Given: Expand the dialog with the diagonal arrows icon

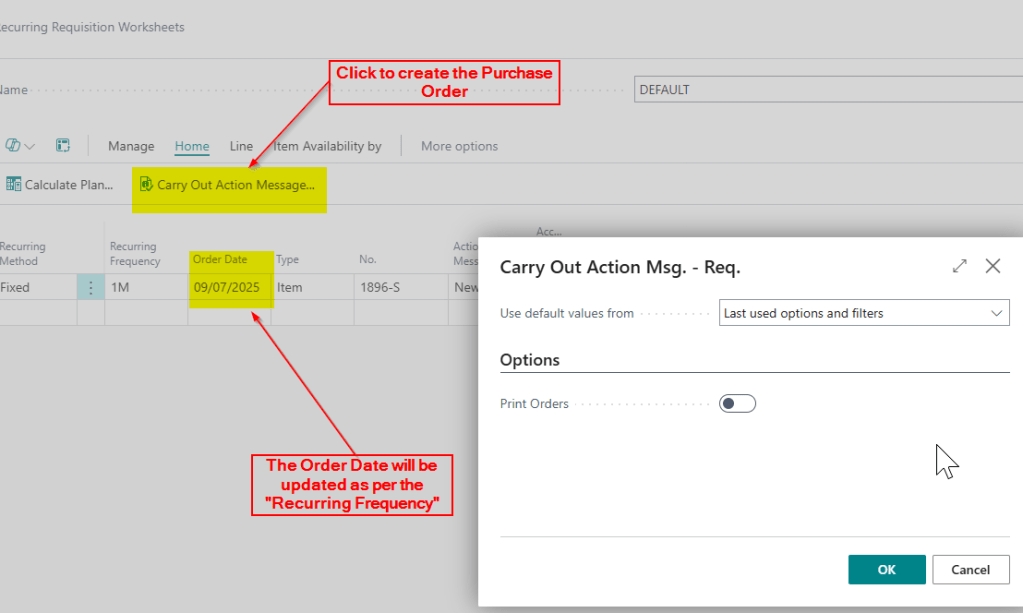Looking at the screenshot, I should tap(960, 266).
